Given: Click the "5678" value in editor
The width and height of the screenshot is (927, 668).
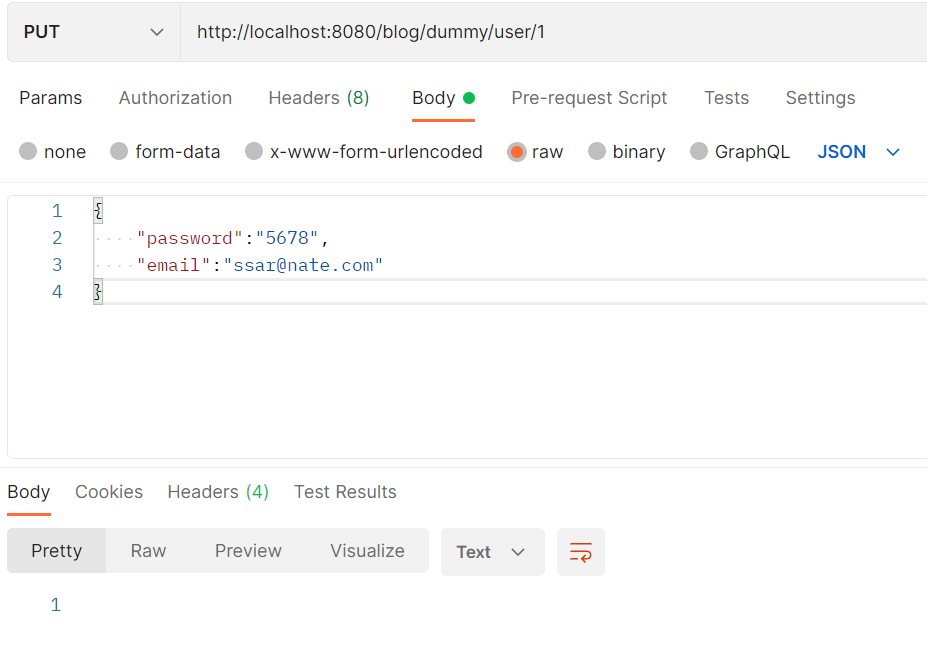Looking at the screenshot, I should pyautogui.click(x=287, y=238).
